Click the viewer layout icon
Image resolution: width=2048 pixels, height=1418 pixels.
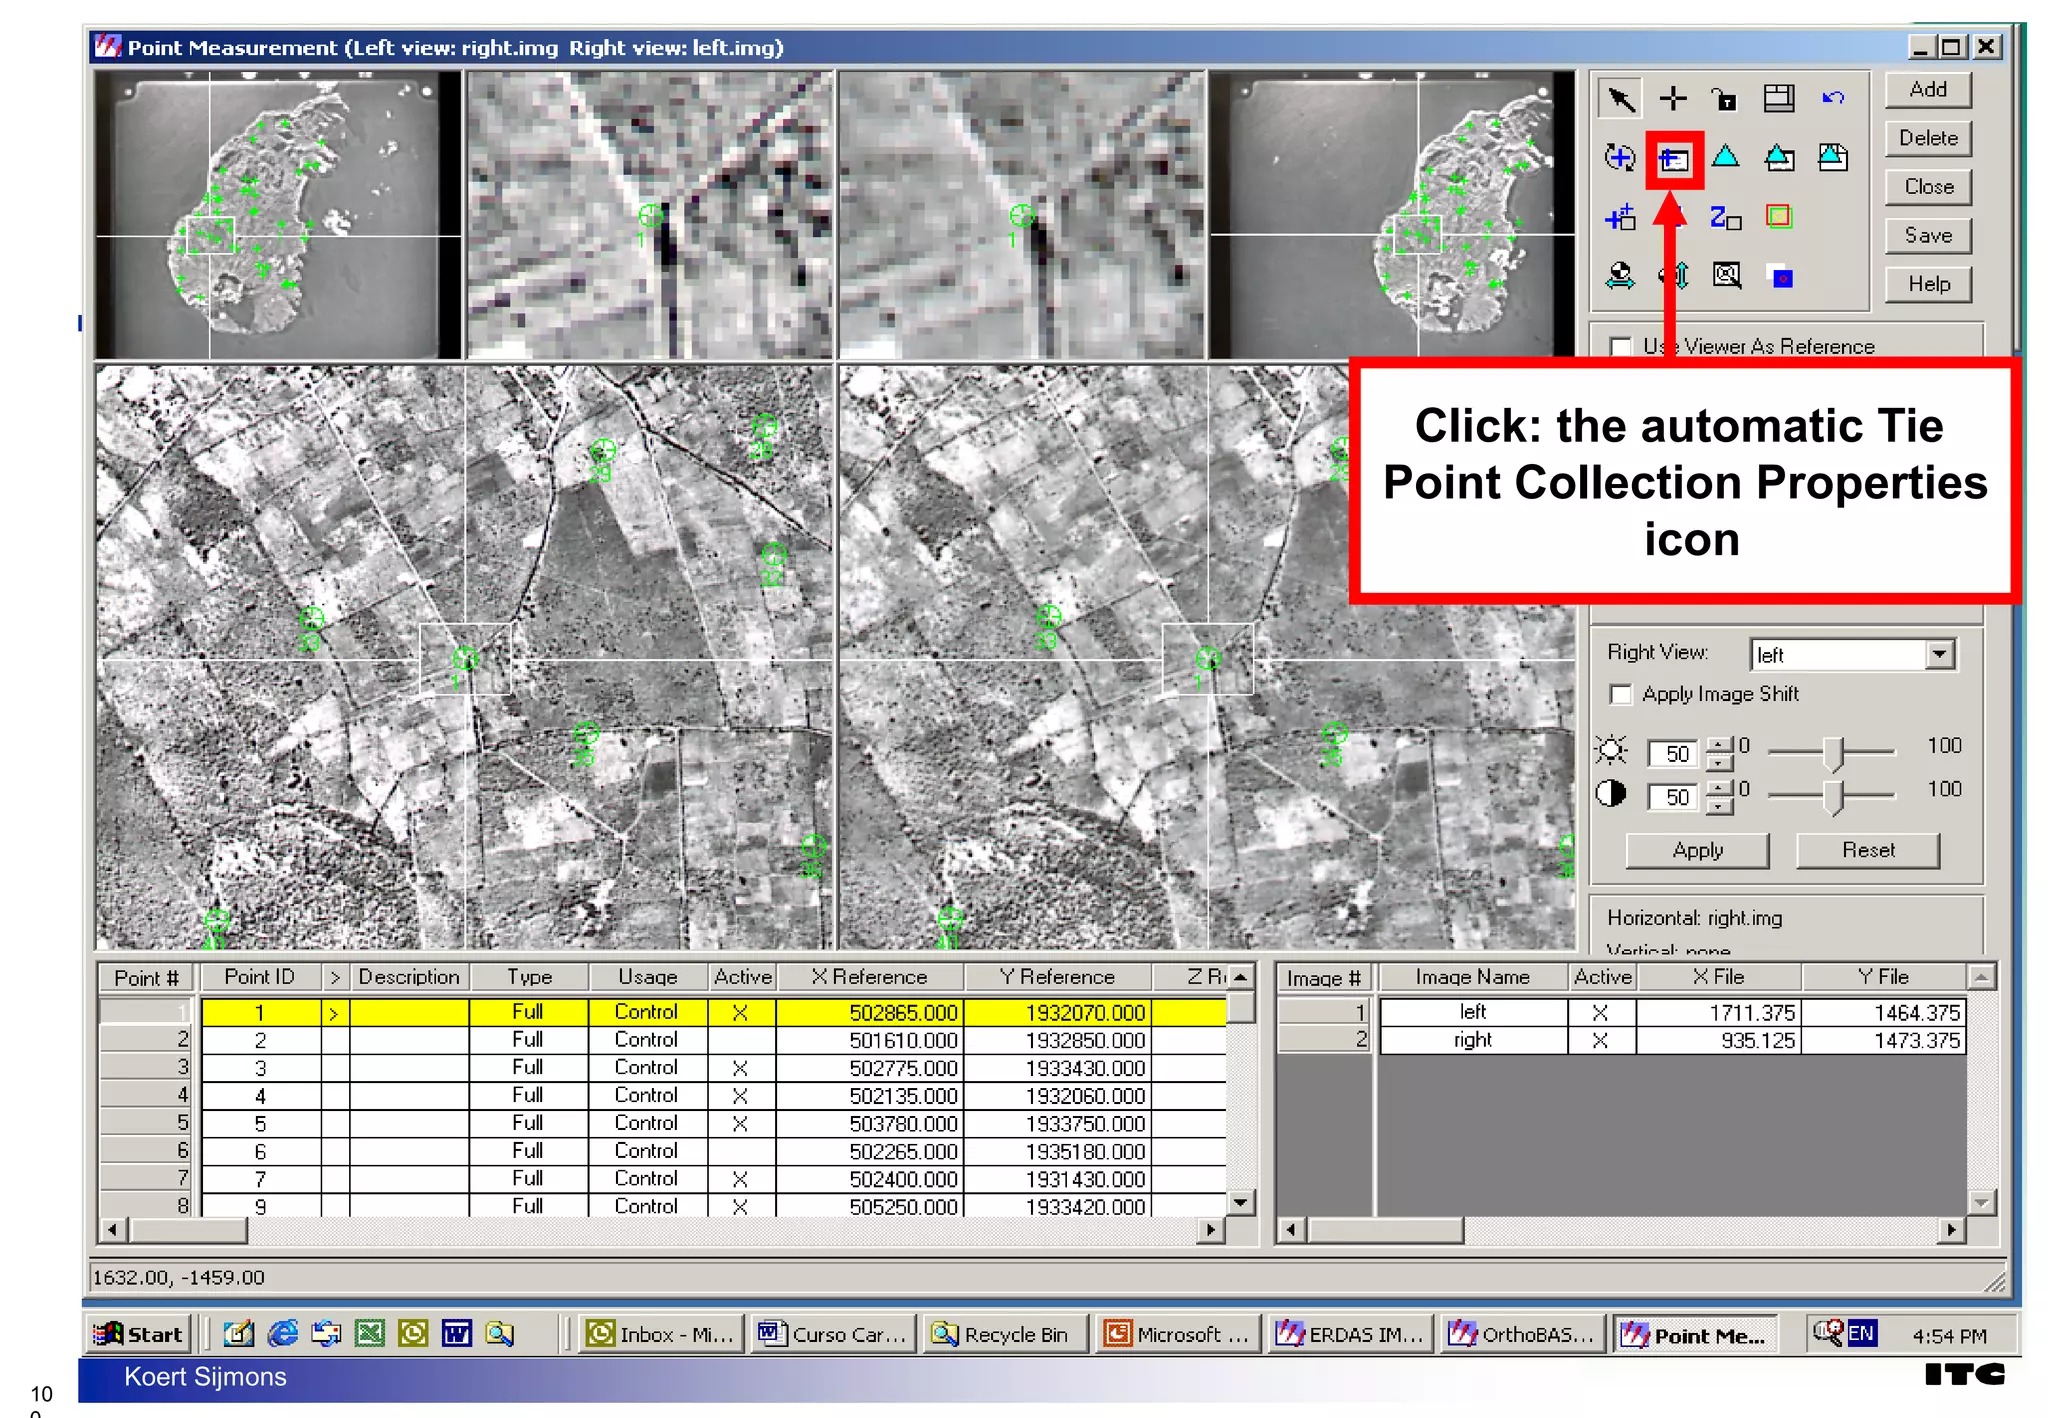click(x=1779, y=98)
